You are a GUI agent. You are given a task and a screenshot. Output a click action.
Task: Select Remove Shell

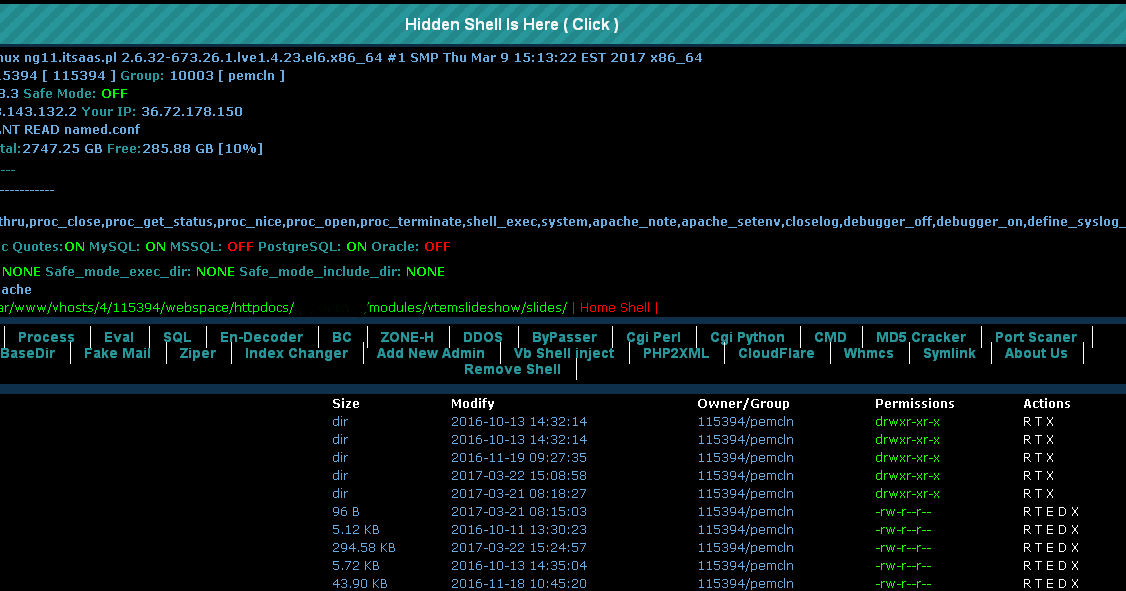(512, 369)
